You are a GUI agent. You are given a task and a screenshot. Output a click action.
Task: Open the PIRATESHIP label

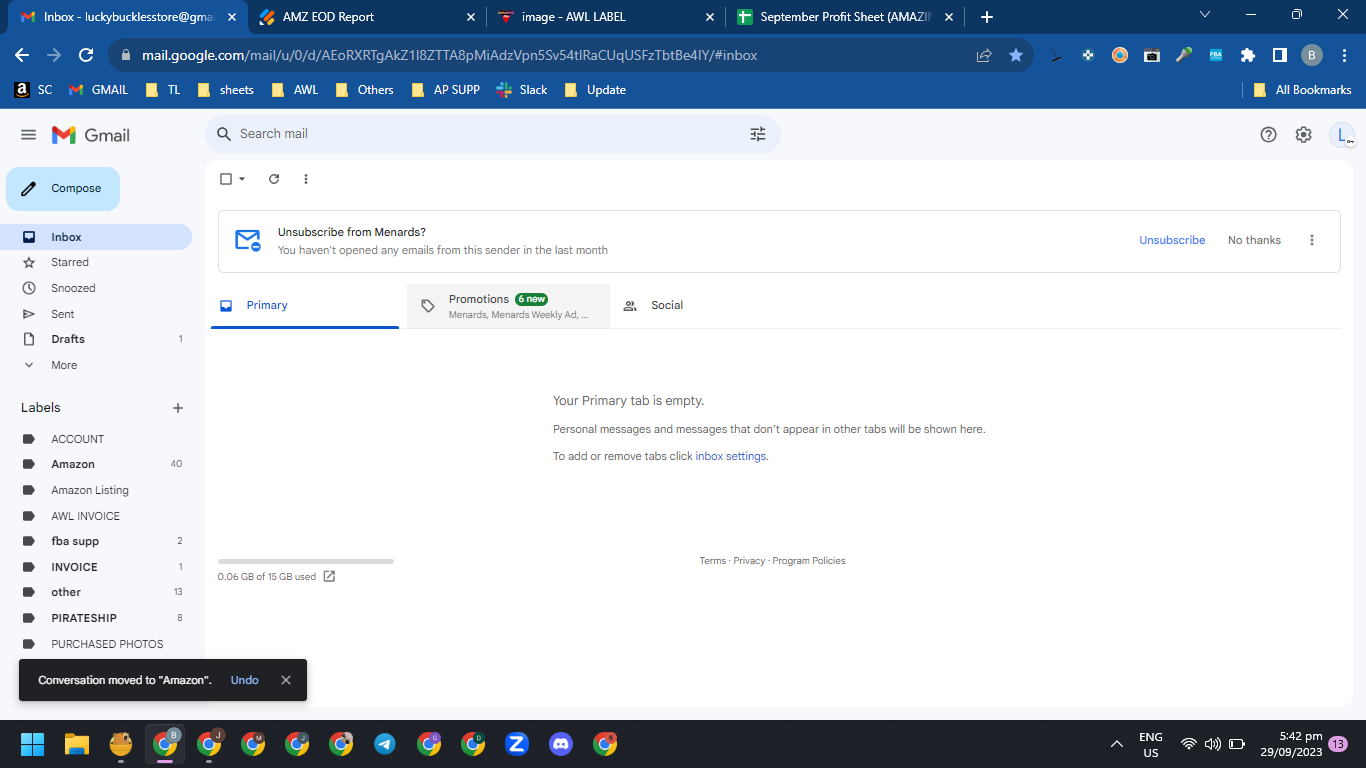[96, 618]
